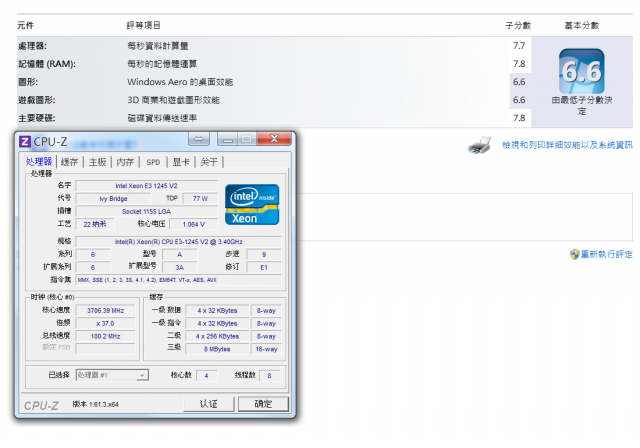
Task: Click the thread count value 8
Action: coord(269,375)
